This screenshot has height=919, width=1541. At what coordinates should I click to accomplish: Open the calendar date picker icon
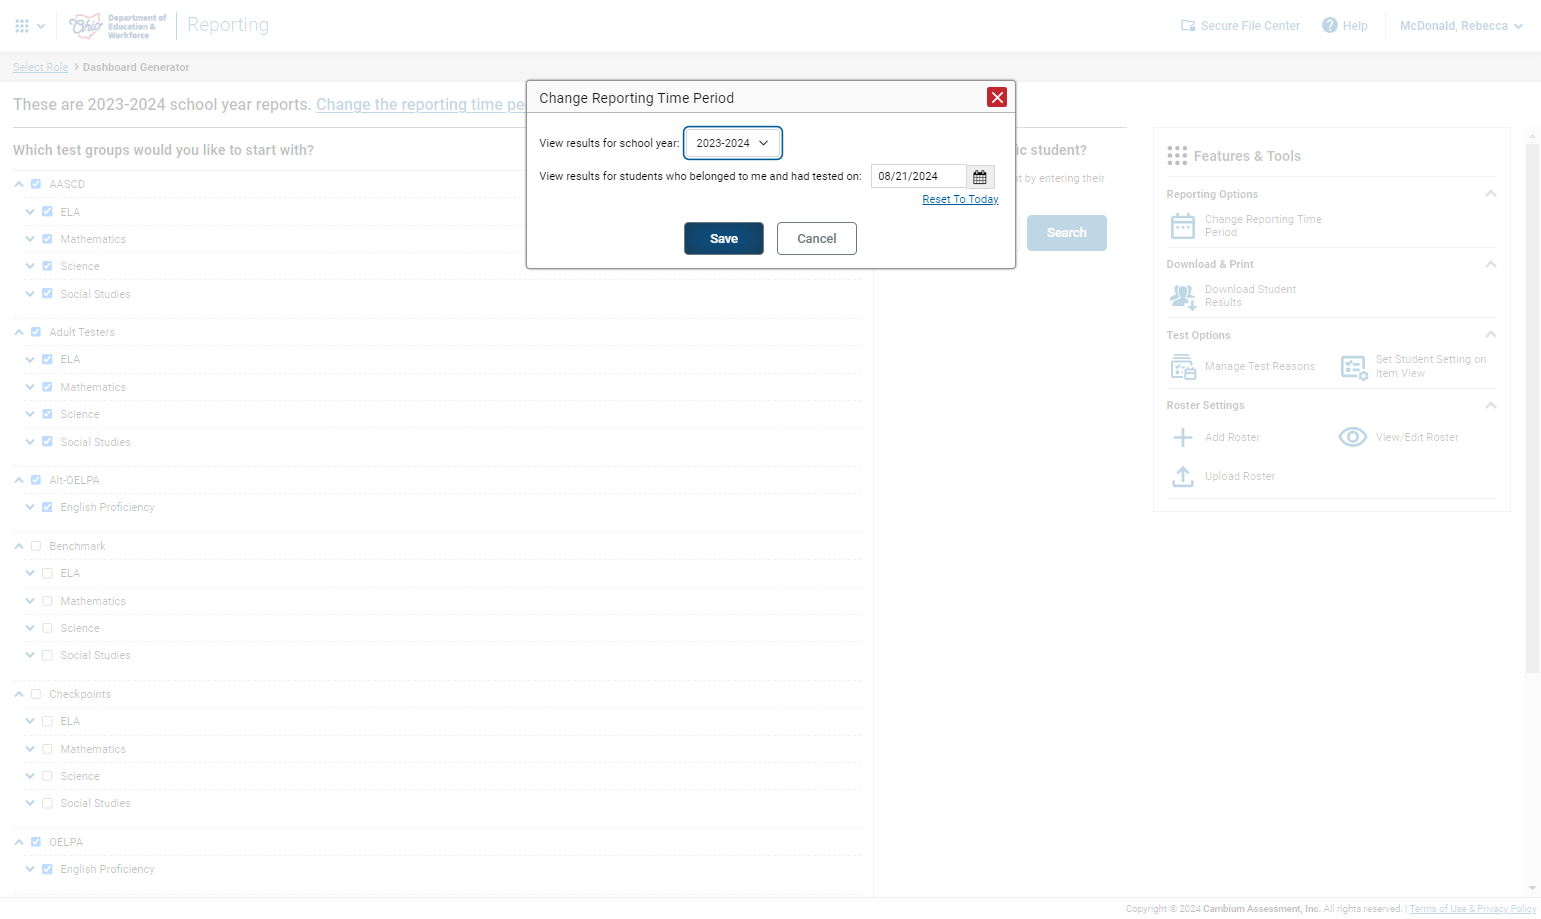pyautogui.click(x=980, y=177)
